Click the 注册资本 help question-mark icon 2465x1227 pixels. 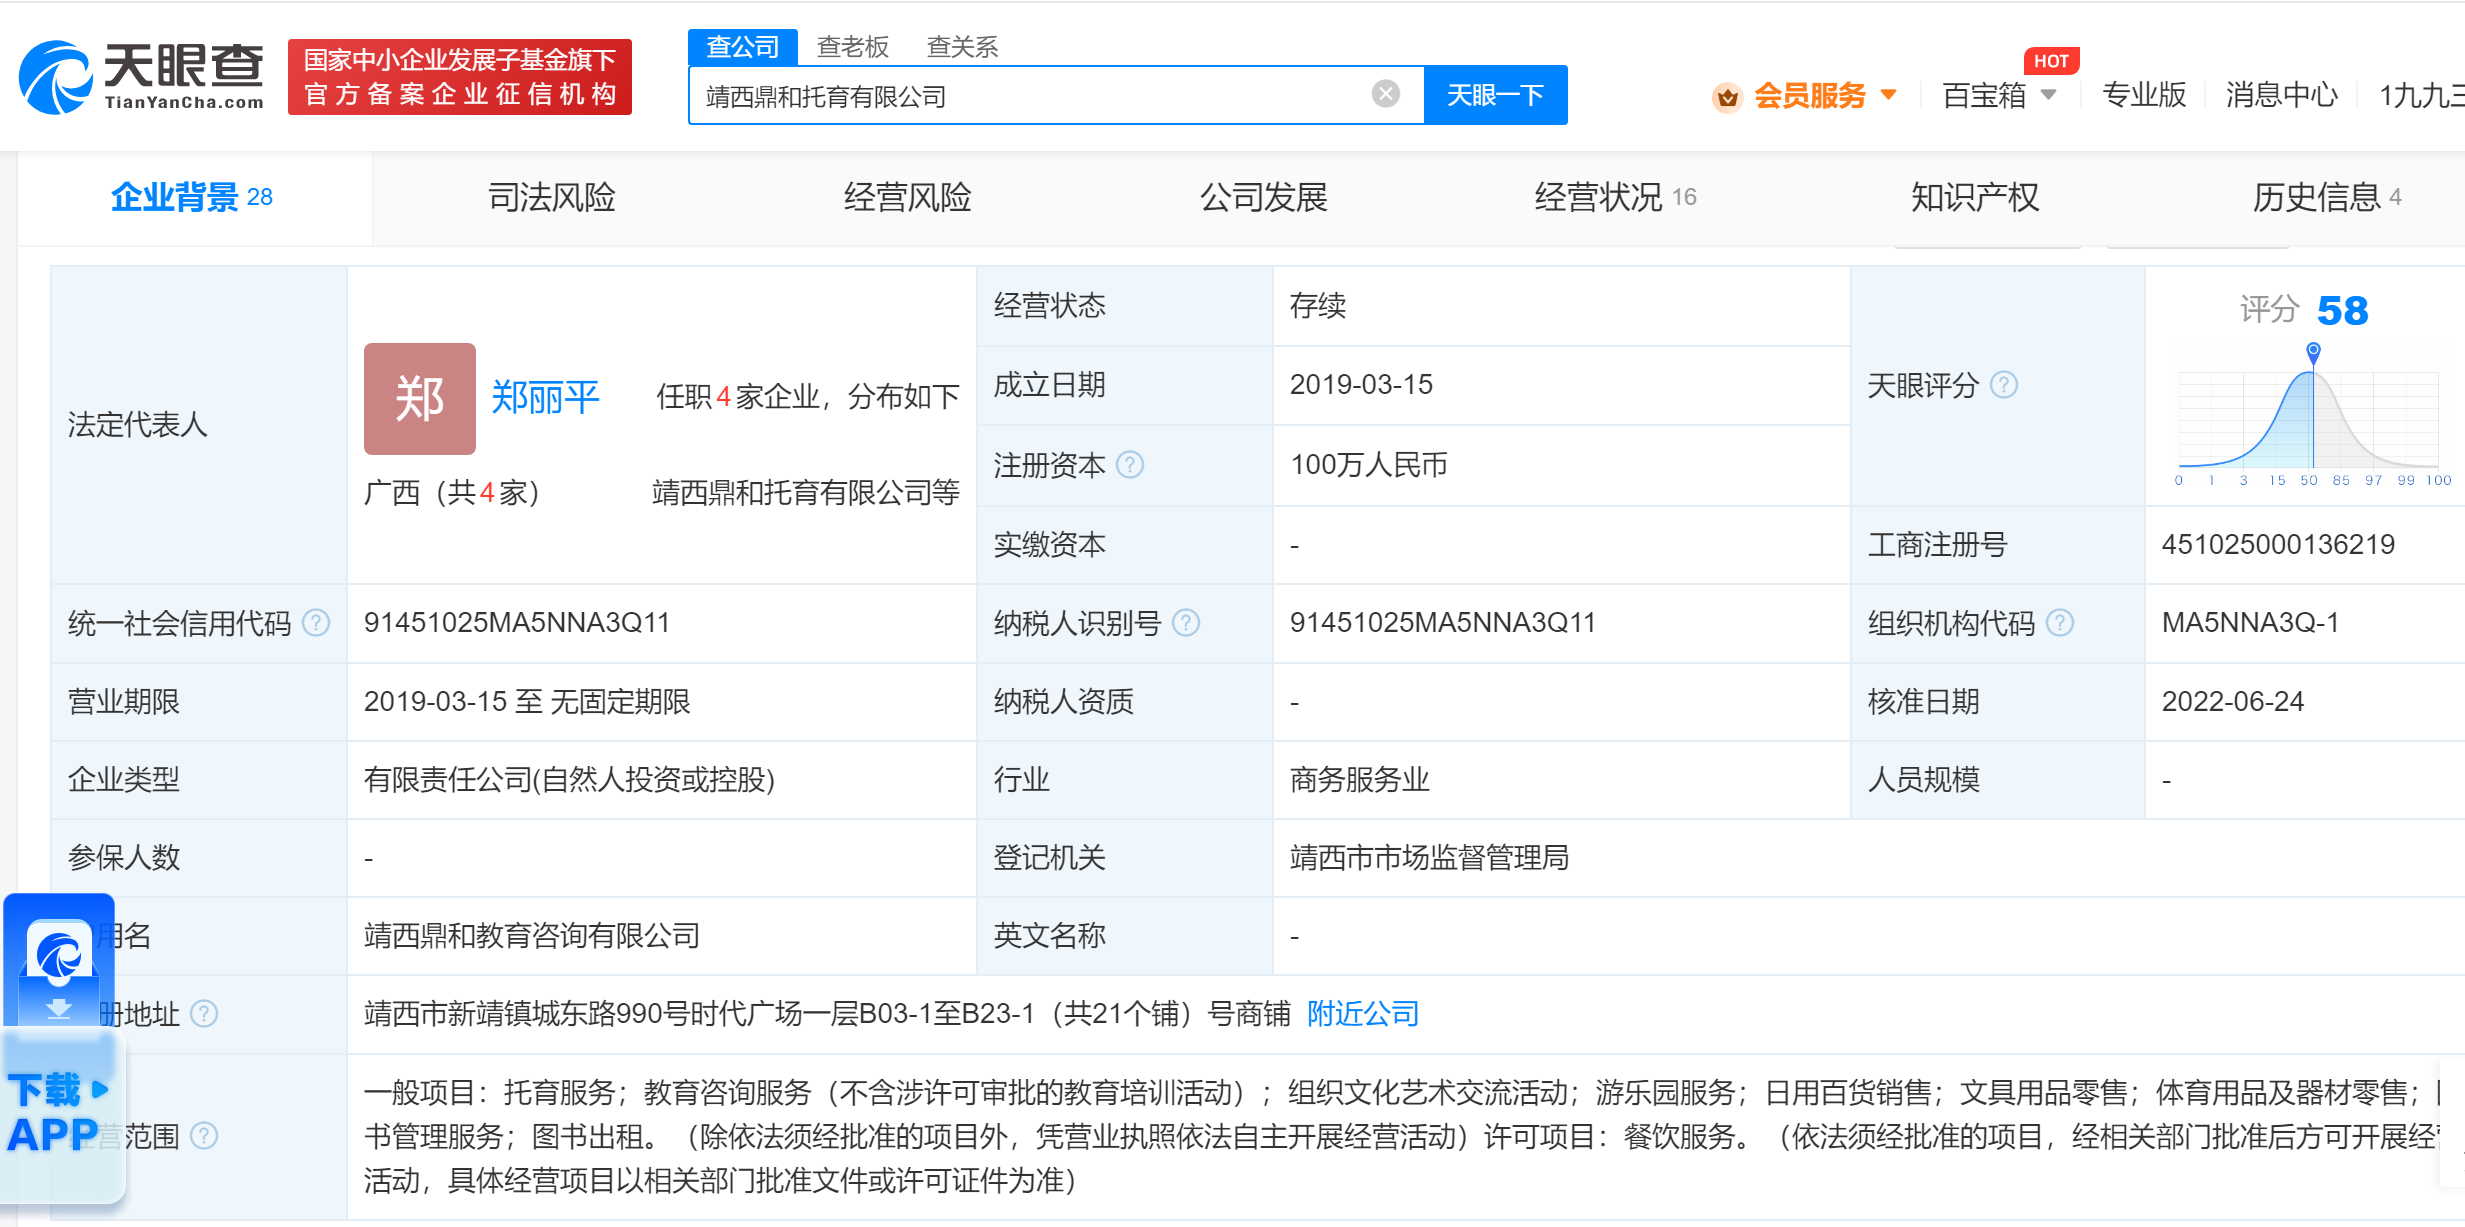tap(1131, 465)
